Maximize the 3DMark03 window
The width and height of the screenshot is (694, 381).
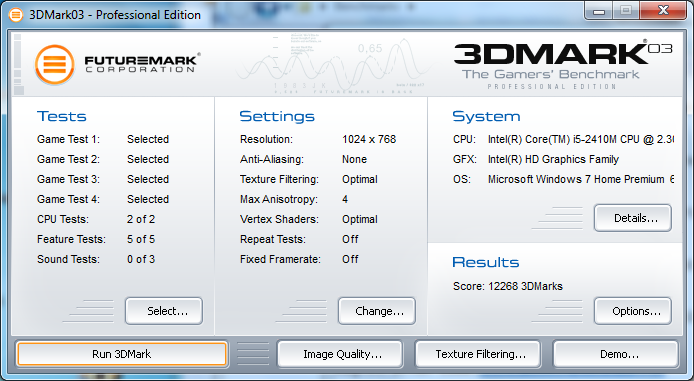tap(626, 11)
